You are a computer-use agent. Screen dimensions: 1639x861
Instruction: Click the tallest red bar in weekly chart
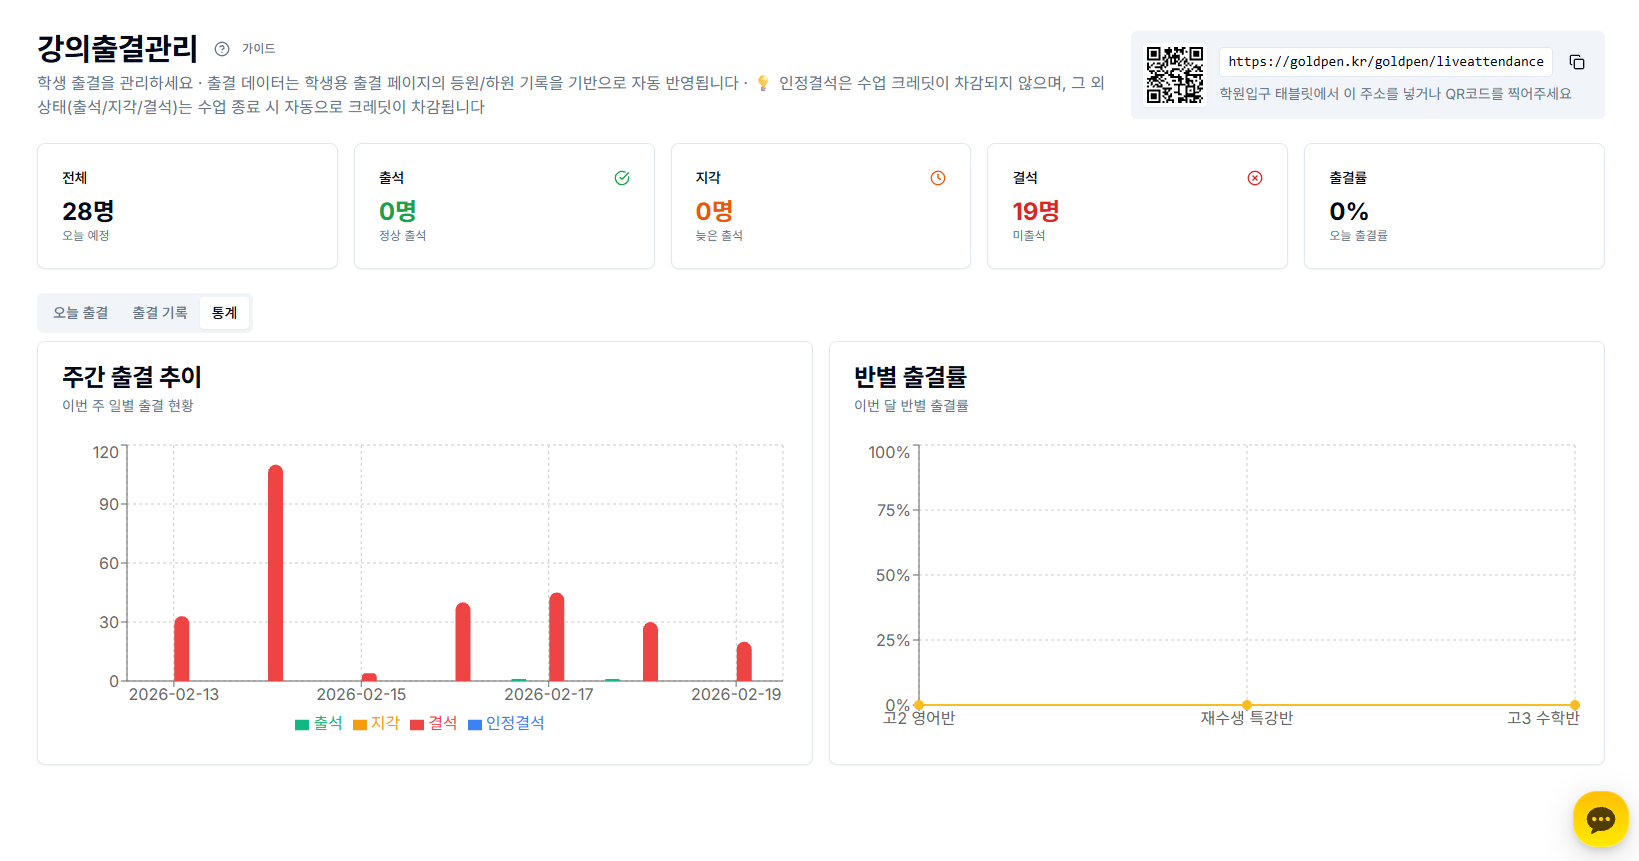click(x=275, y=573)
